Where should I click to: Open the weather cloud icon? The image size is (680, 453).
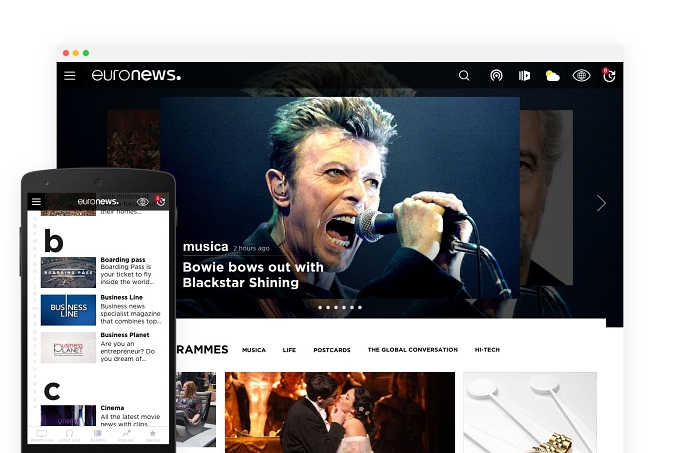point(552,76)
